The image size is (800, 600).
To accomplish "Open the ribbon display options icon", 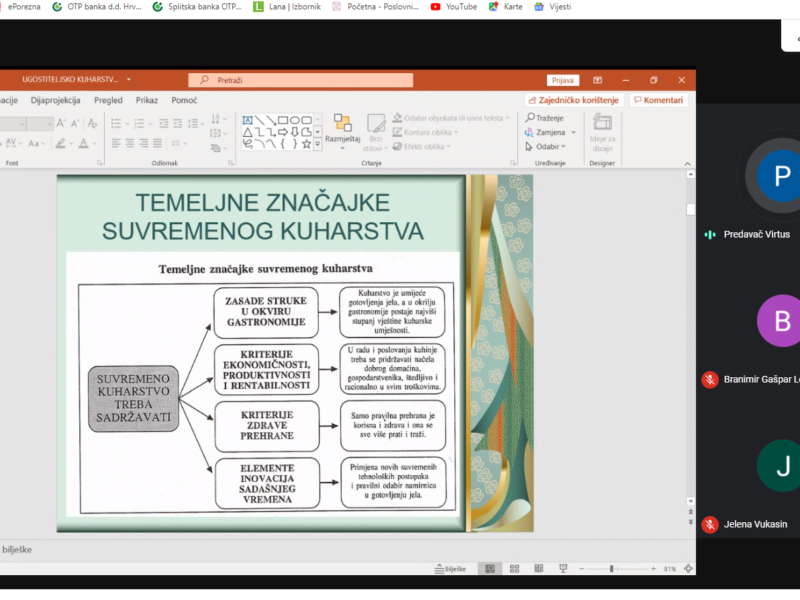I will tap(597, 80).
